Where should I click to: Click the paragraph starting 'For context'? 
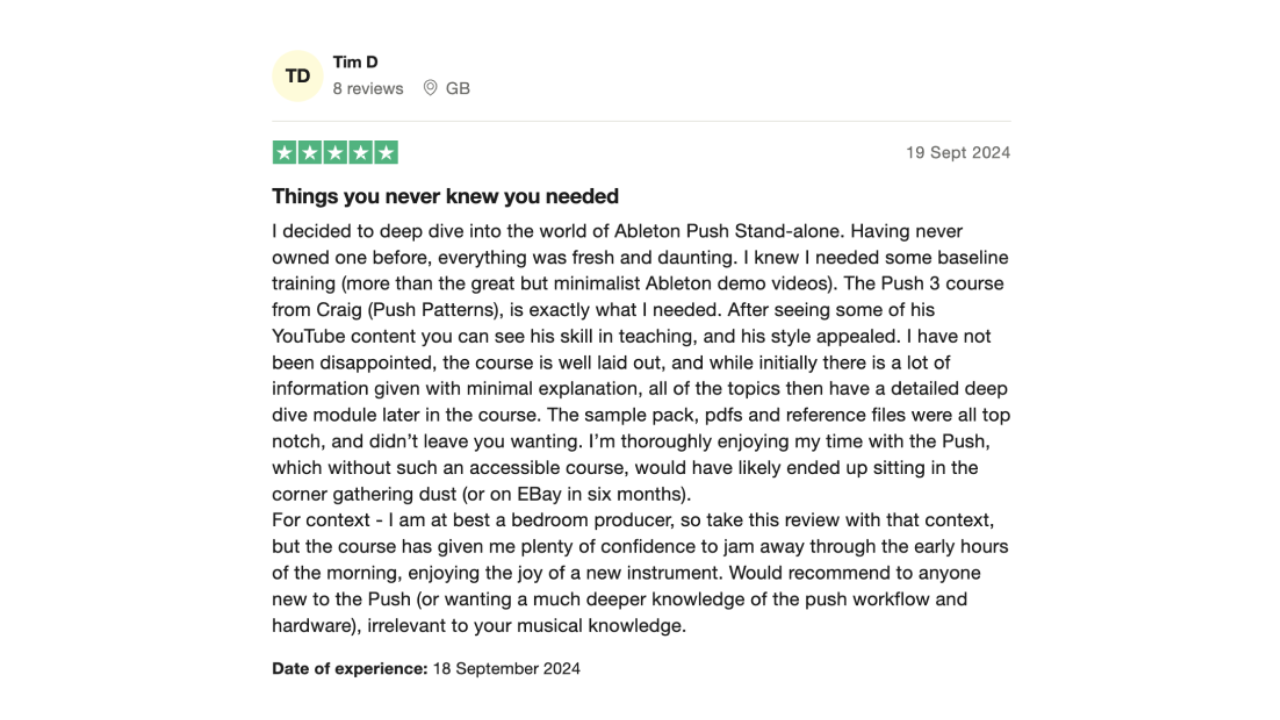point(640,573)
